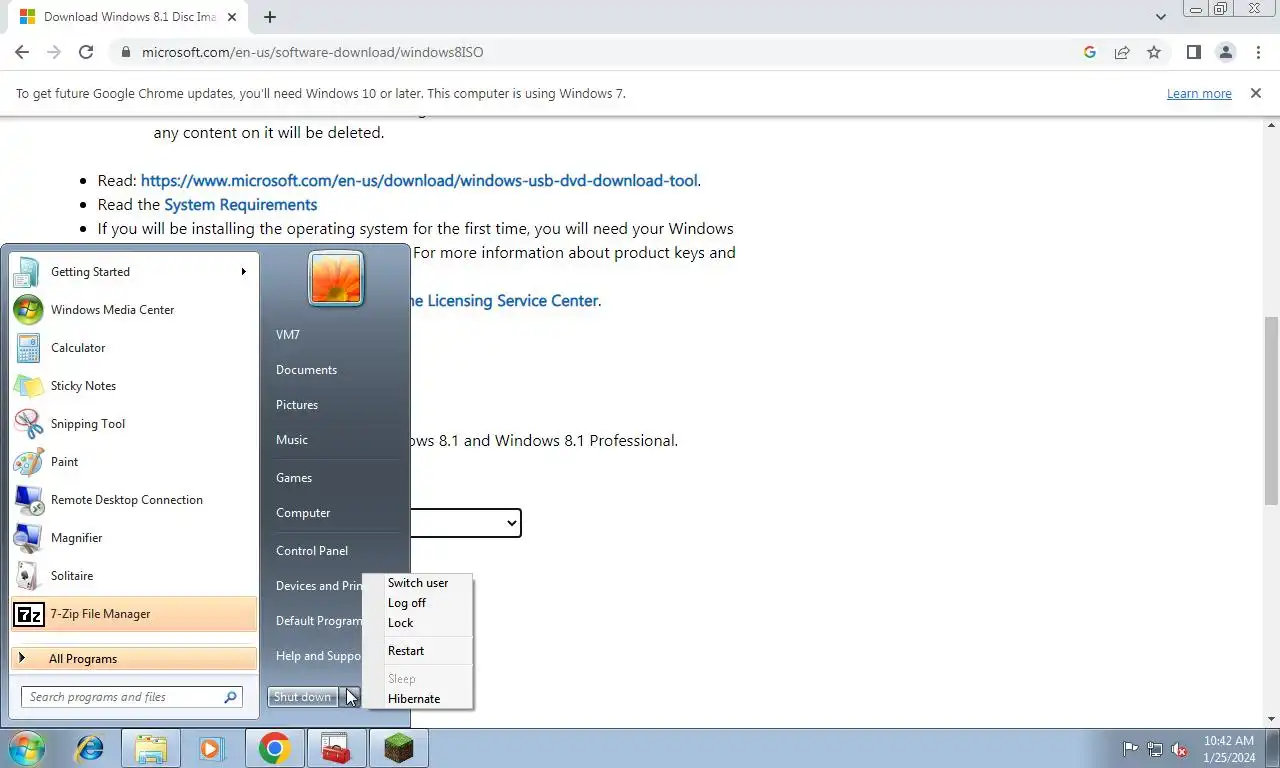The image size is (1280, 768).
Task: Dismiss the Chrome update notification
Action: tap(1255, 93)
